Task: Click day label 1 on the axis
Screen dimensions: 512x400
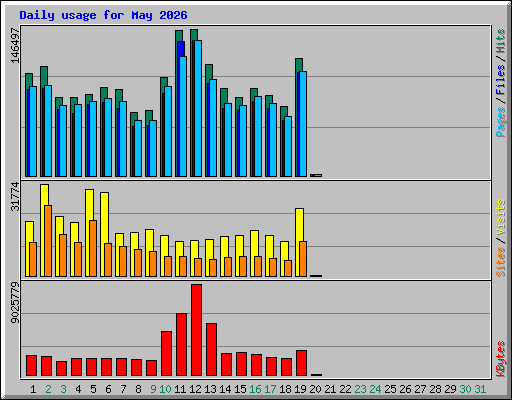Action: tap(33, 389)
